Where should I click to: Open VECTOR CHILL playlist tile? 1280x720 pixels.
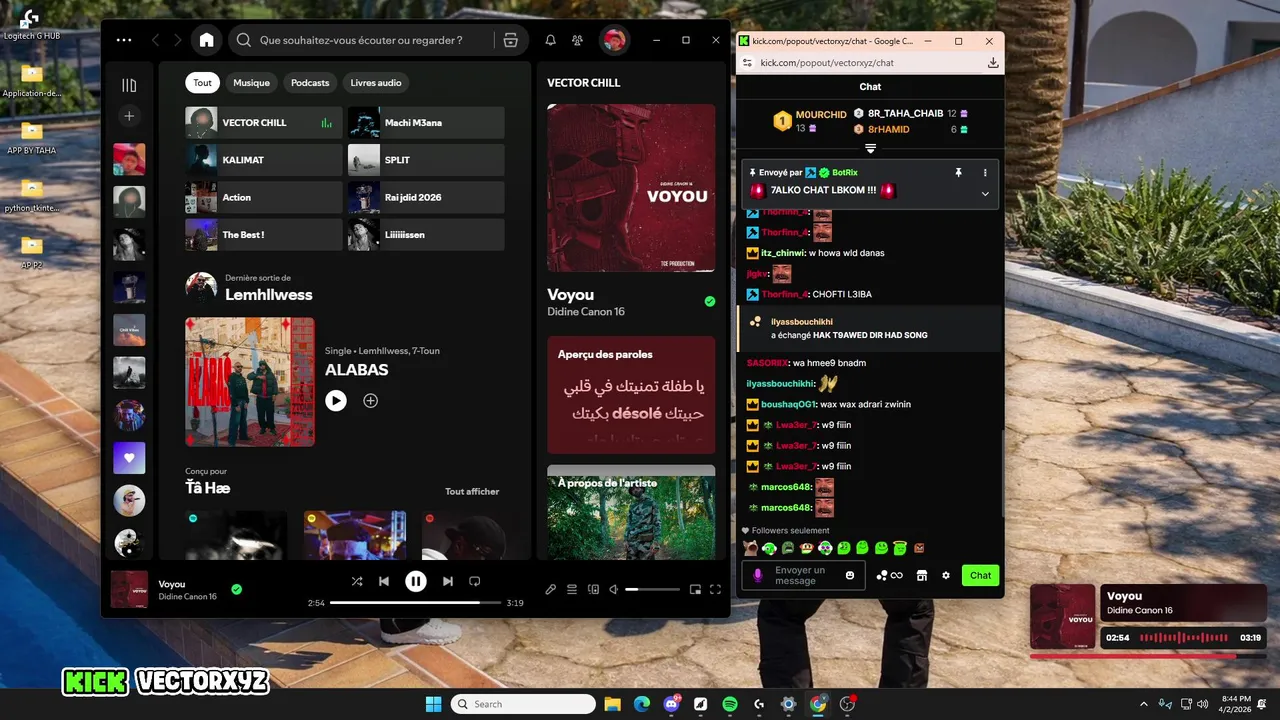(264, 123)
